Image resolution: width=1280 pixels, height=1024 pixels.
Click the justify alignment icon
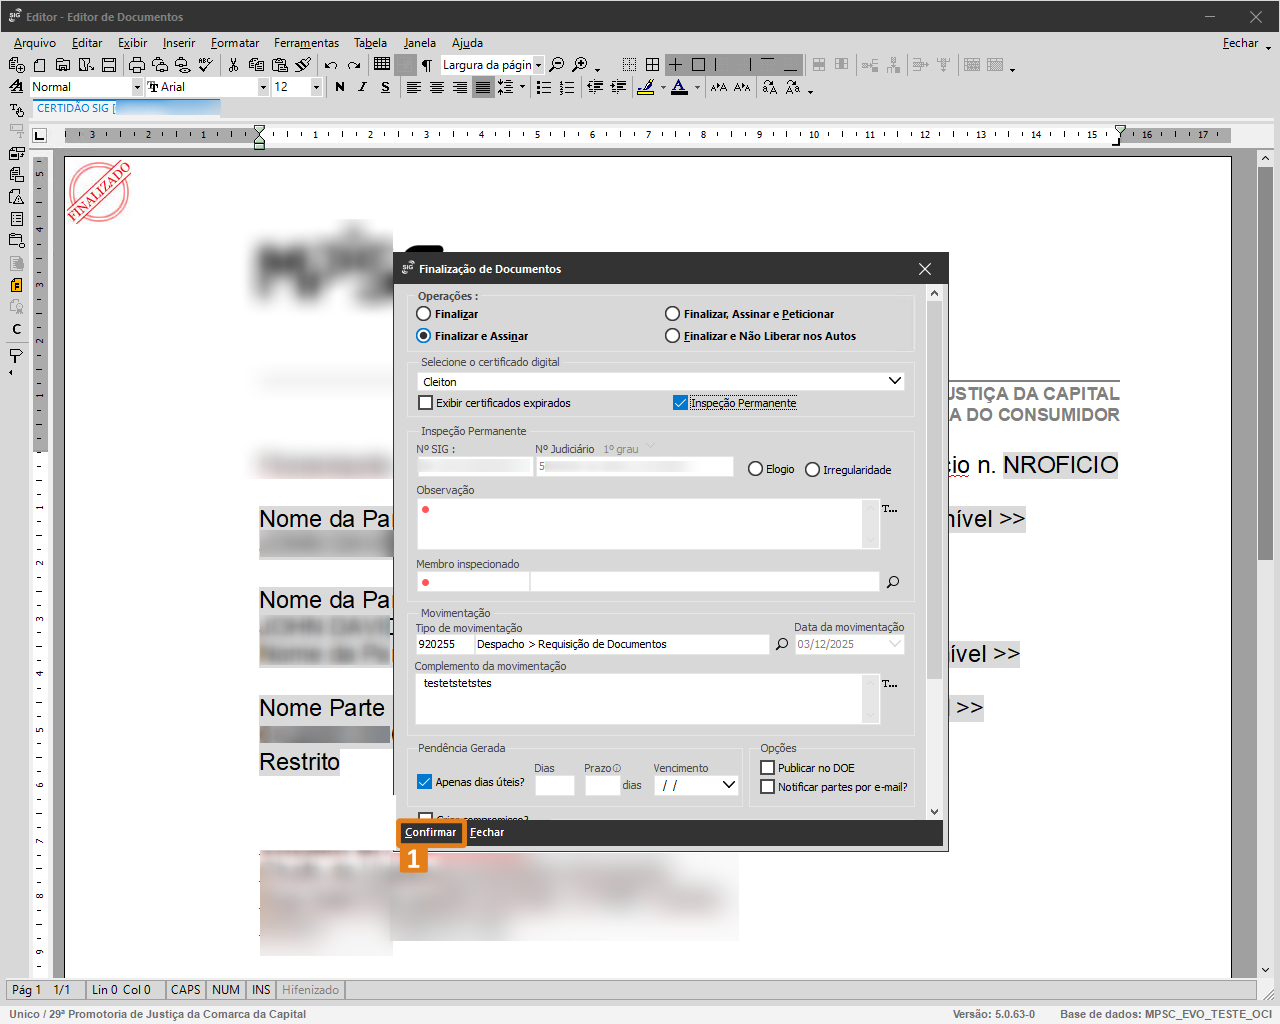click(x=483, y=87)
